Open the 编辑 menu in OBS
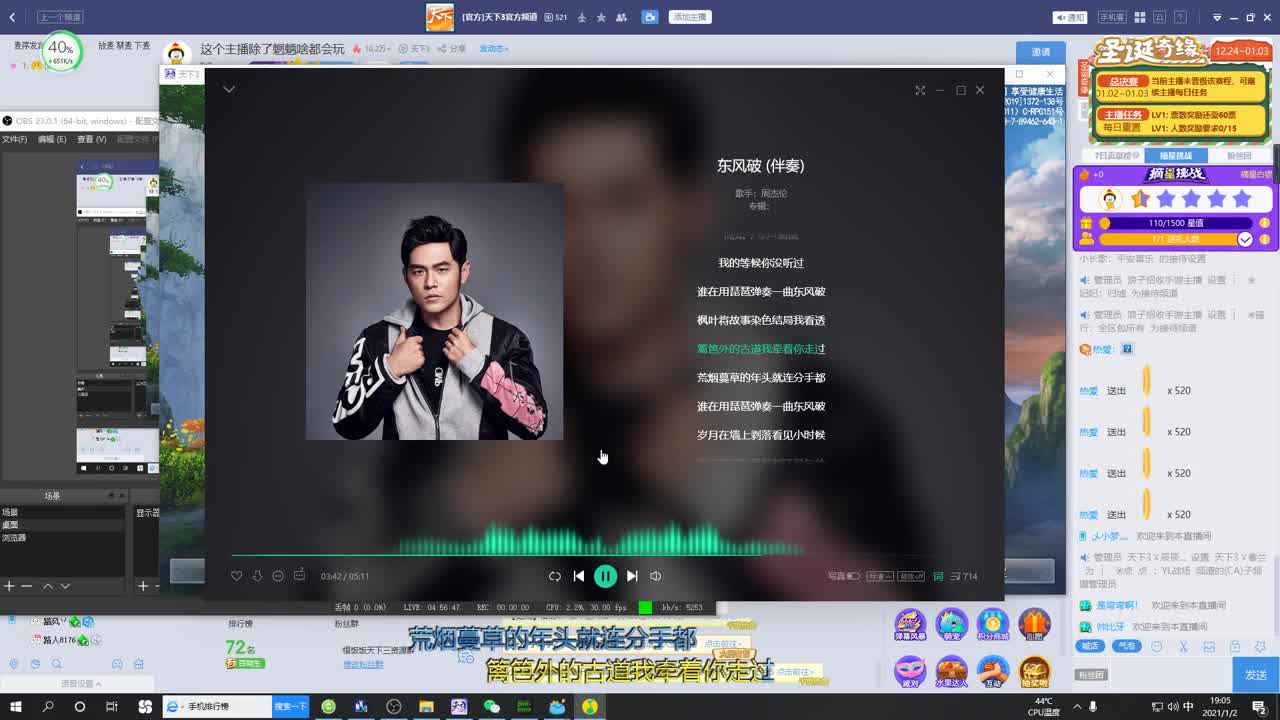Image resolution: width=1280 pixels, height=720 pixels. pos(52,139)
